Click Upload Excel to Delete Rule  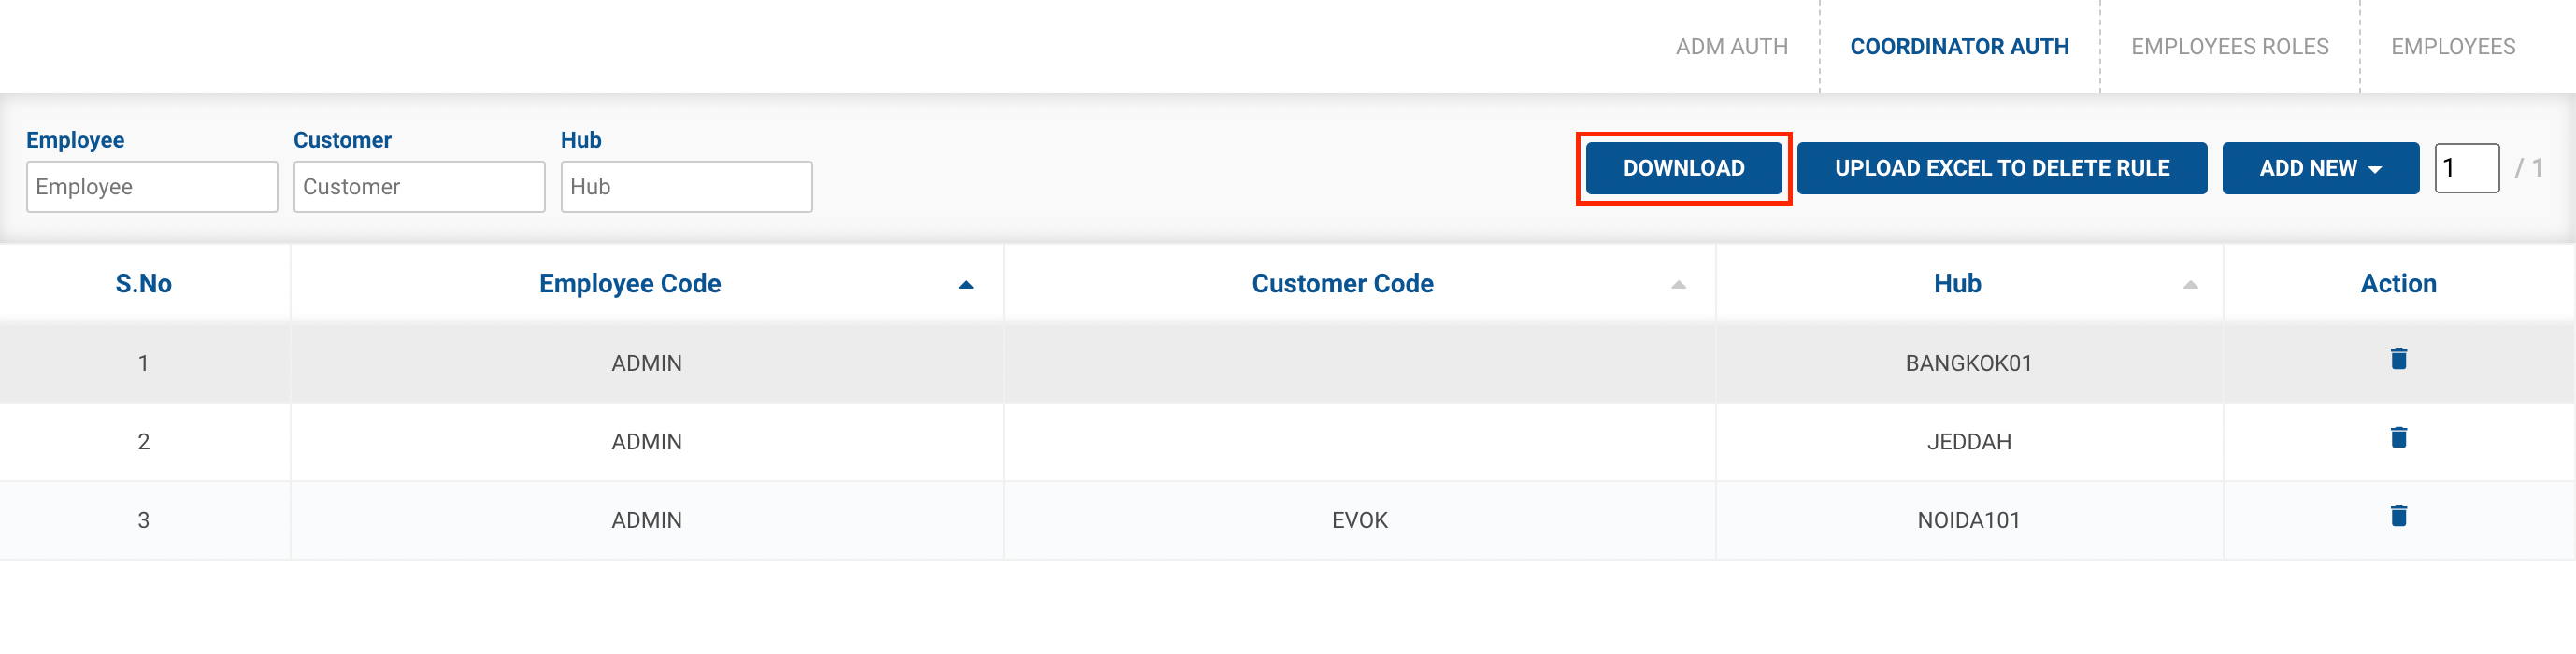(x=2001, y=168)
